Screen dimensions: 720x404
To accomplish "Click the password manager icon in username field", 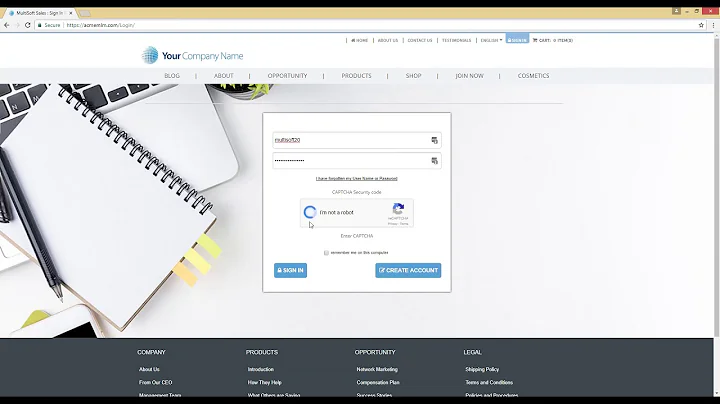I will 434,140.
